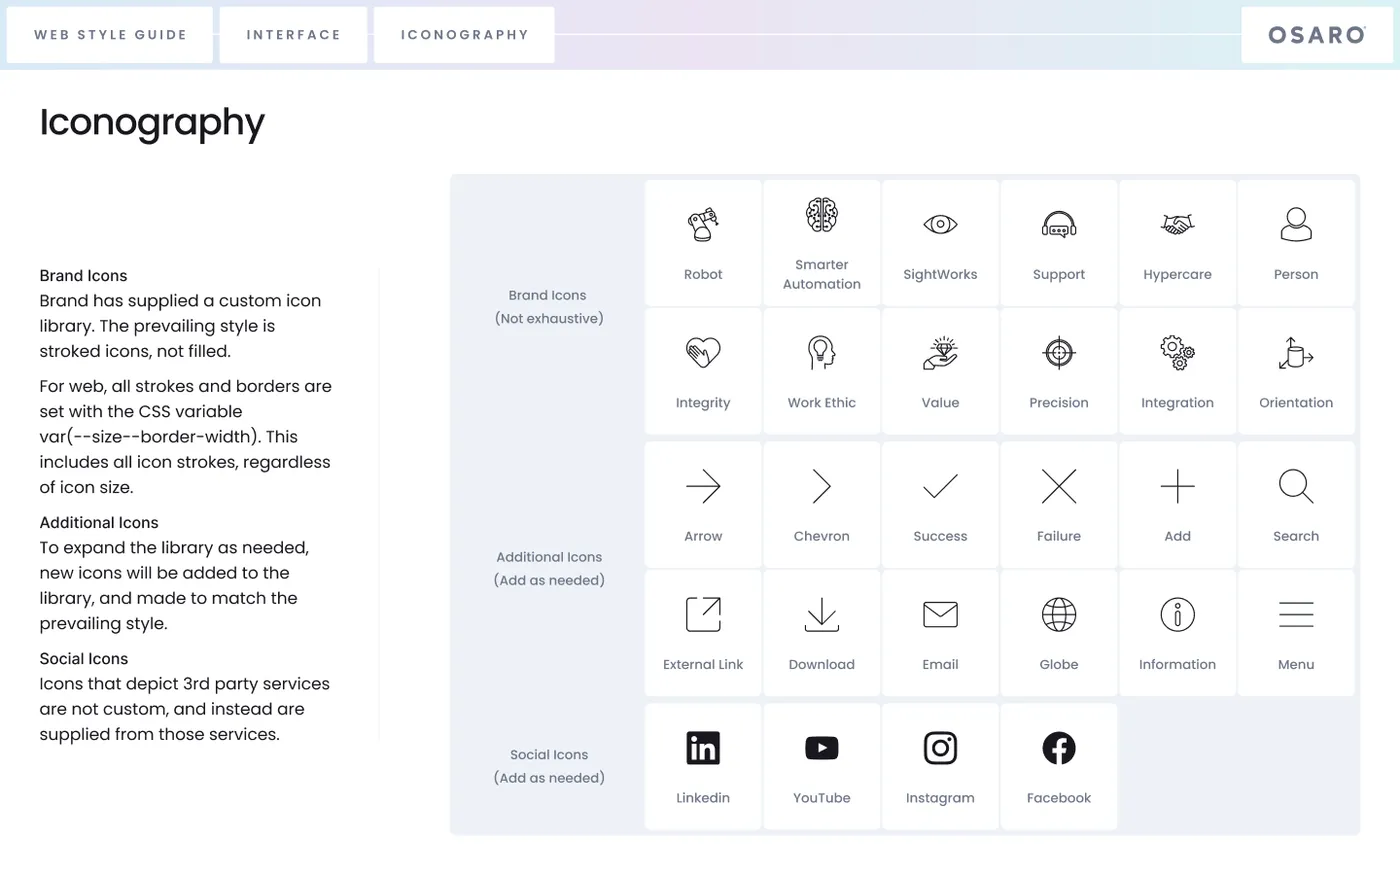The height and width of the screenshot is (875, 1400).
Task: Select the Work Ethic lightbulb icon
Action: (822, 353)
